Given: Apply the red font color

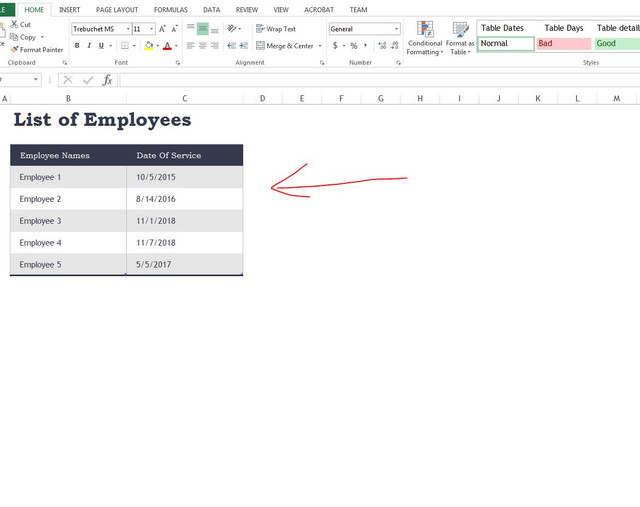Looking at the screenshot, I should point(167,46).
